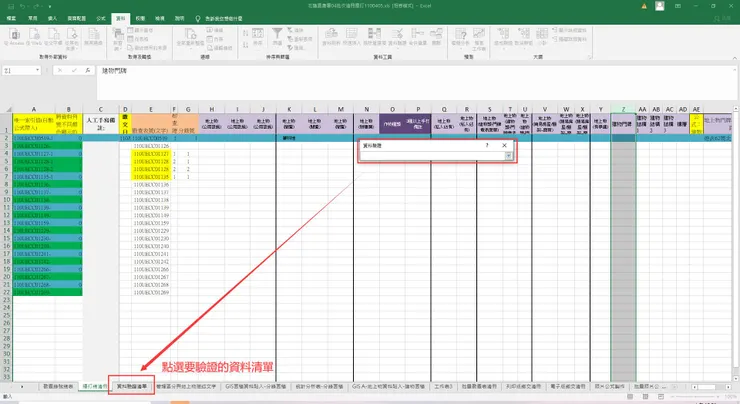Click the Select All corner of the grid

click(x=6, y=109)
